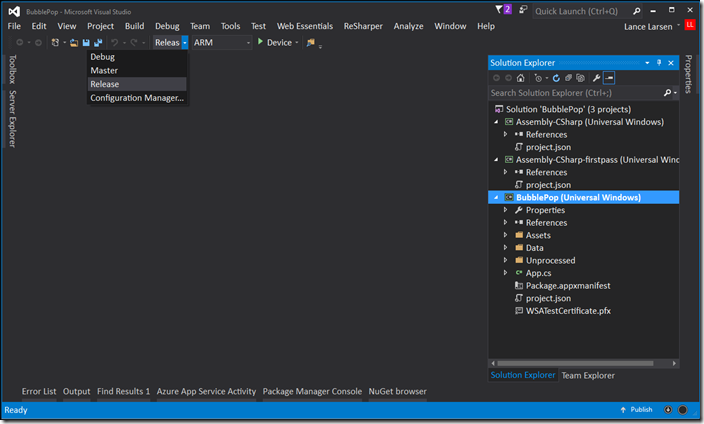This screenshot has height=424, width=704.
Task: Select Release from configuration list
Action: pyautogui.click(x=137, y=84)
